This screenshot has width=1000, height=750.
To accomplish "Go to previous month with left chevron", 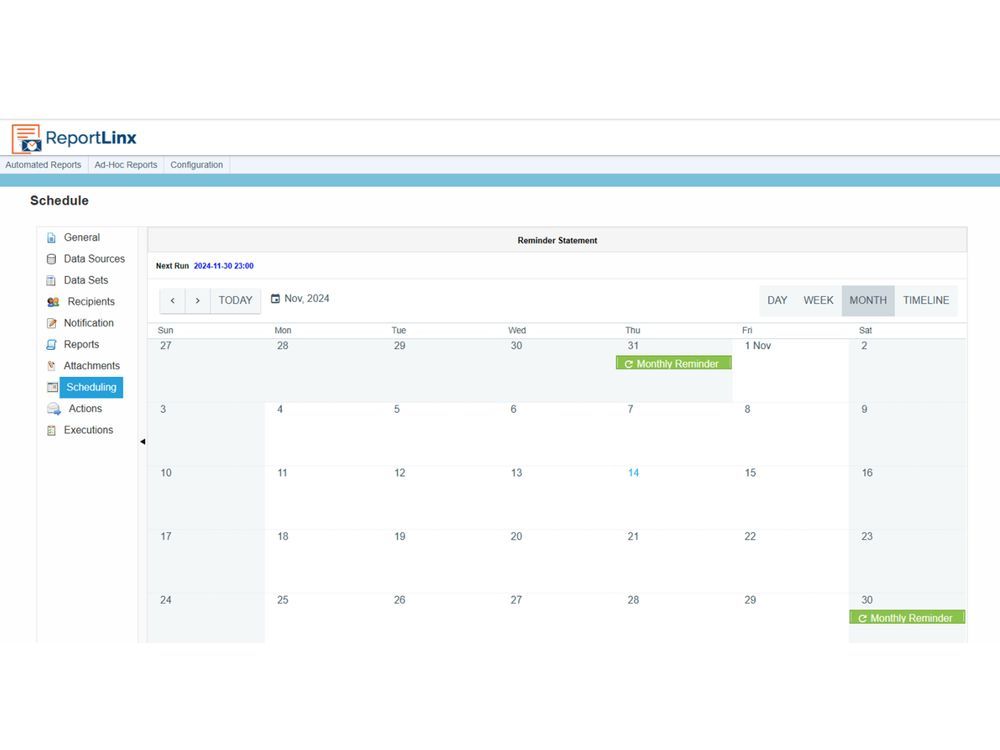I will coord(172,300).
